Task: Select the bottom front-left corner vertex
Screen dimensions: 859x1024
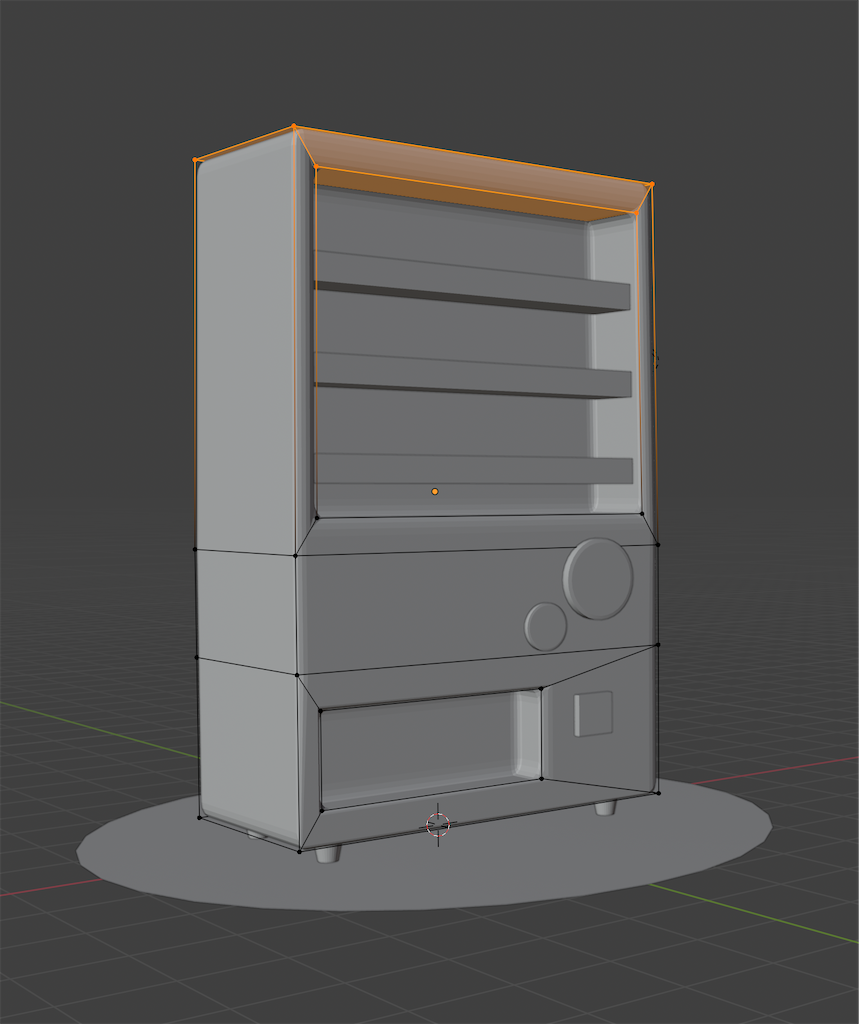Action: pos(299,852)
